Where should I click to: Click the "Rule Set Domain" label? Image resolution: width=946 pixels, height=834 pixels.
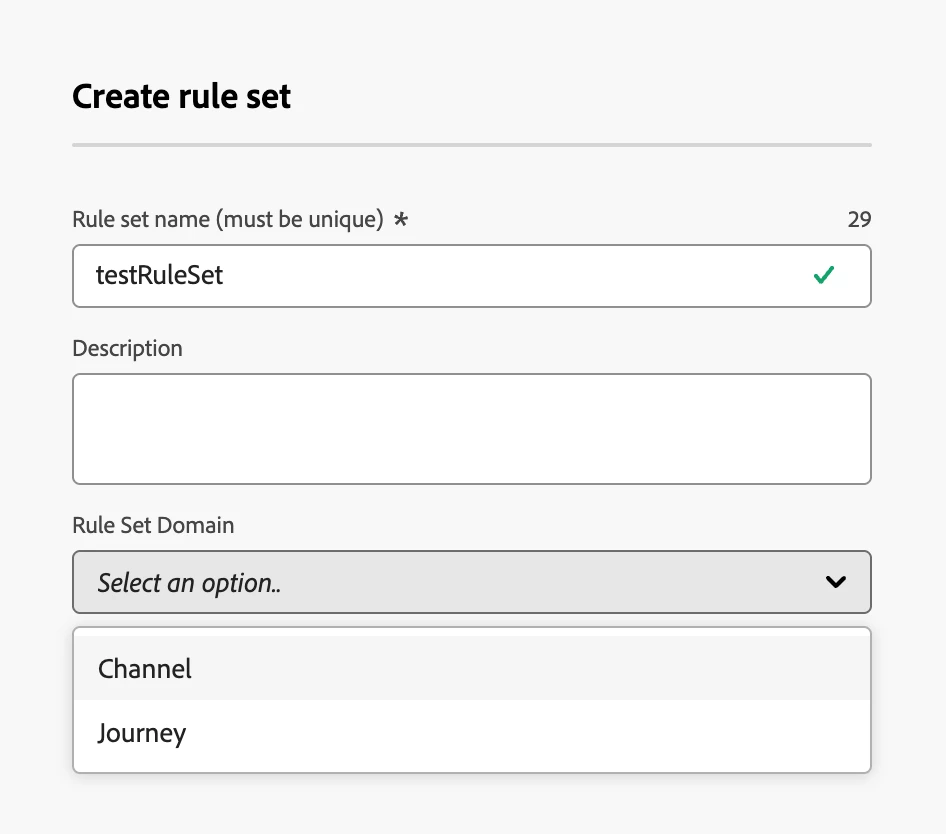(x=153, y=525)
